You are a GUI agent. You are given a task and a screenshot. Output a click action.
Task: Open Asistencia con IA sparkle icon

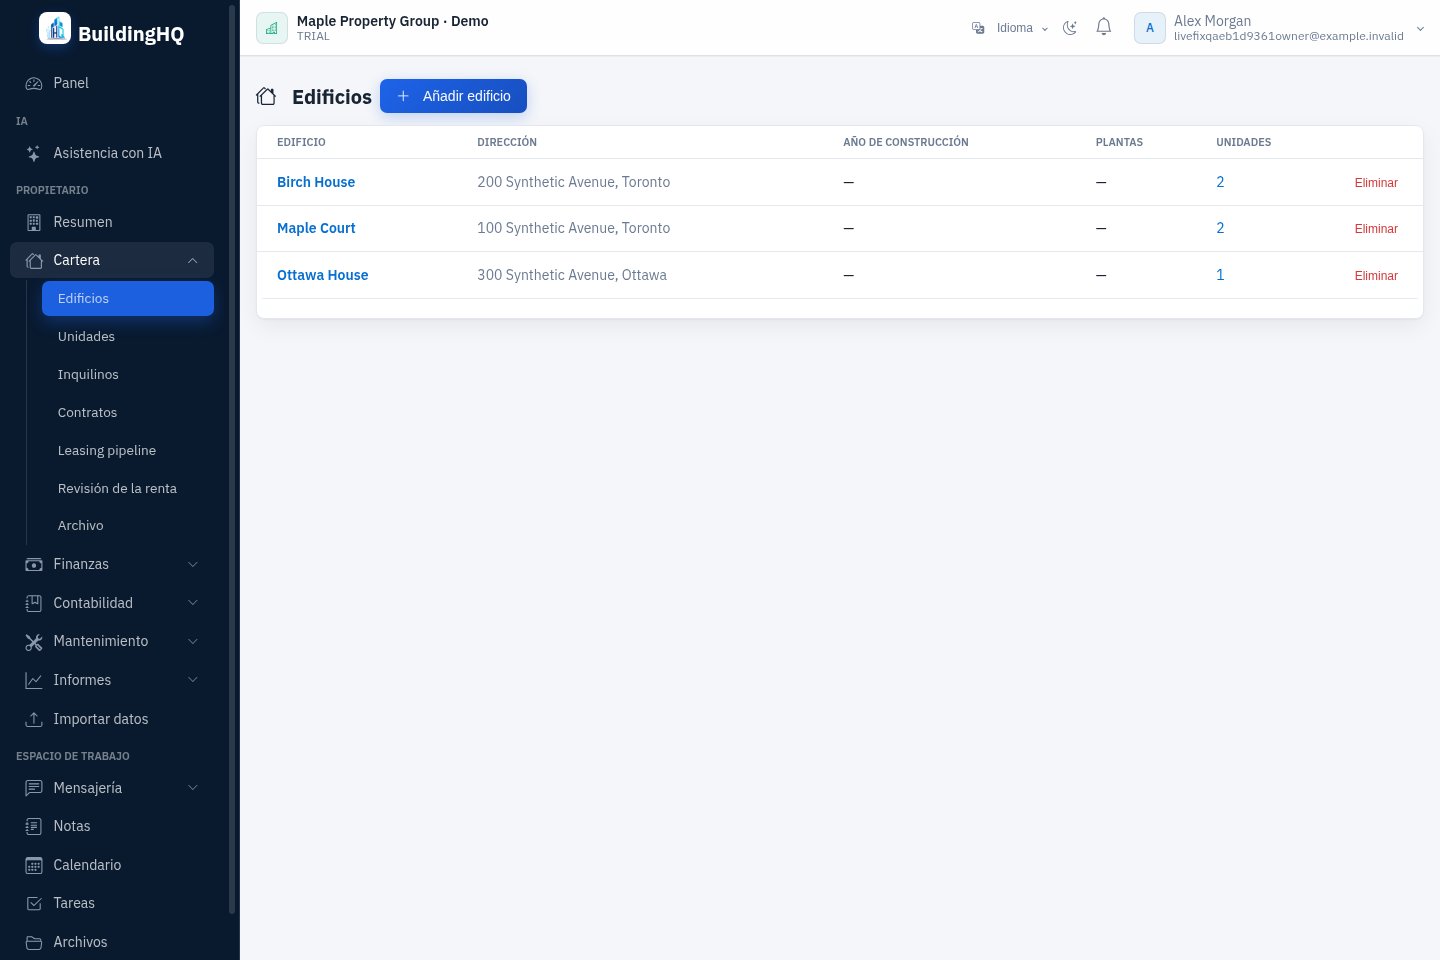(34, 154)
